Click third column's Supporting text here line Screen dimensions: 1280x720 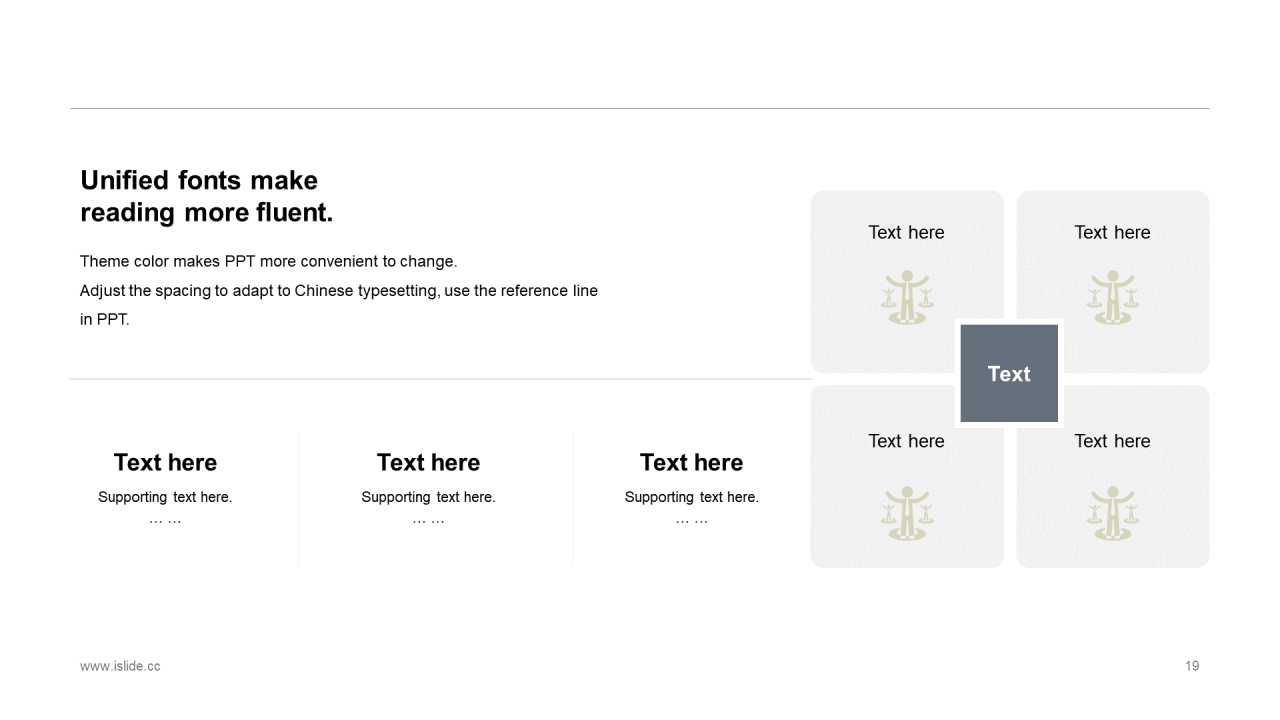pos(691,497)
